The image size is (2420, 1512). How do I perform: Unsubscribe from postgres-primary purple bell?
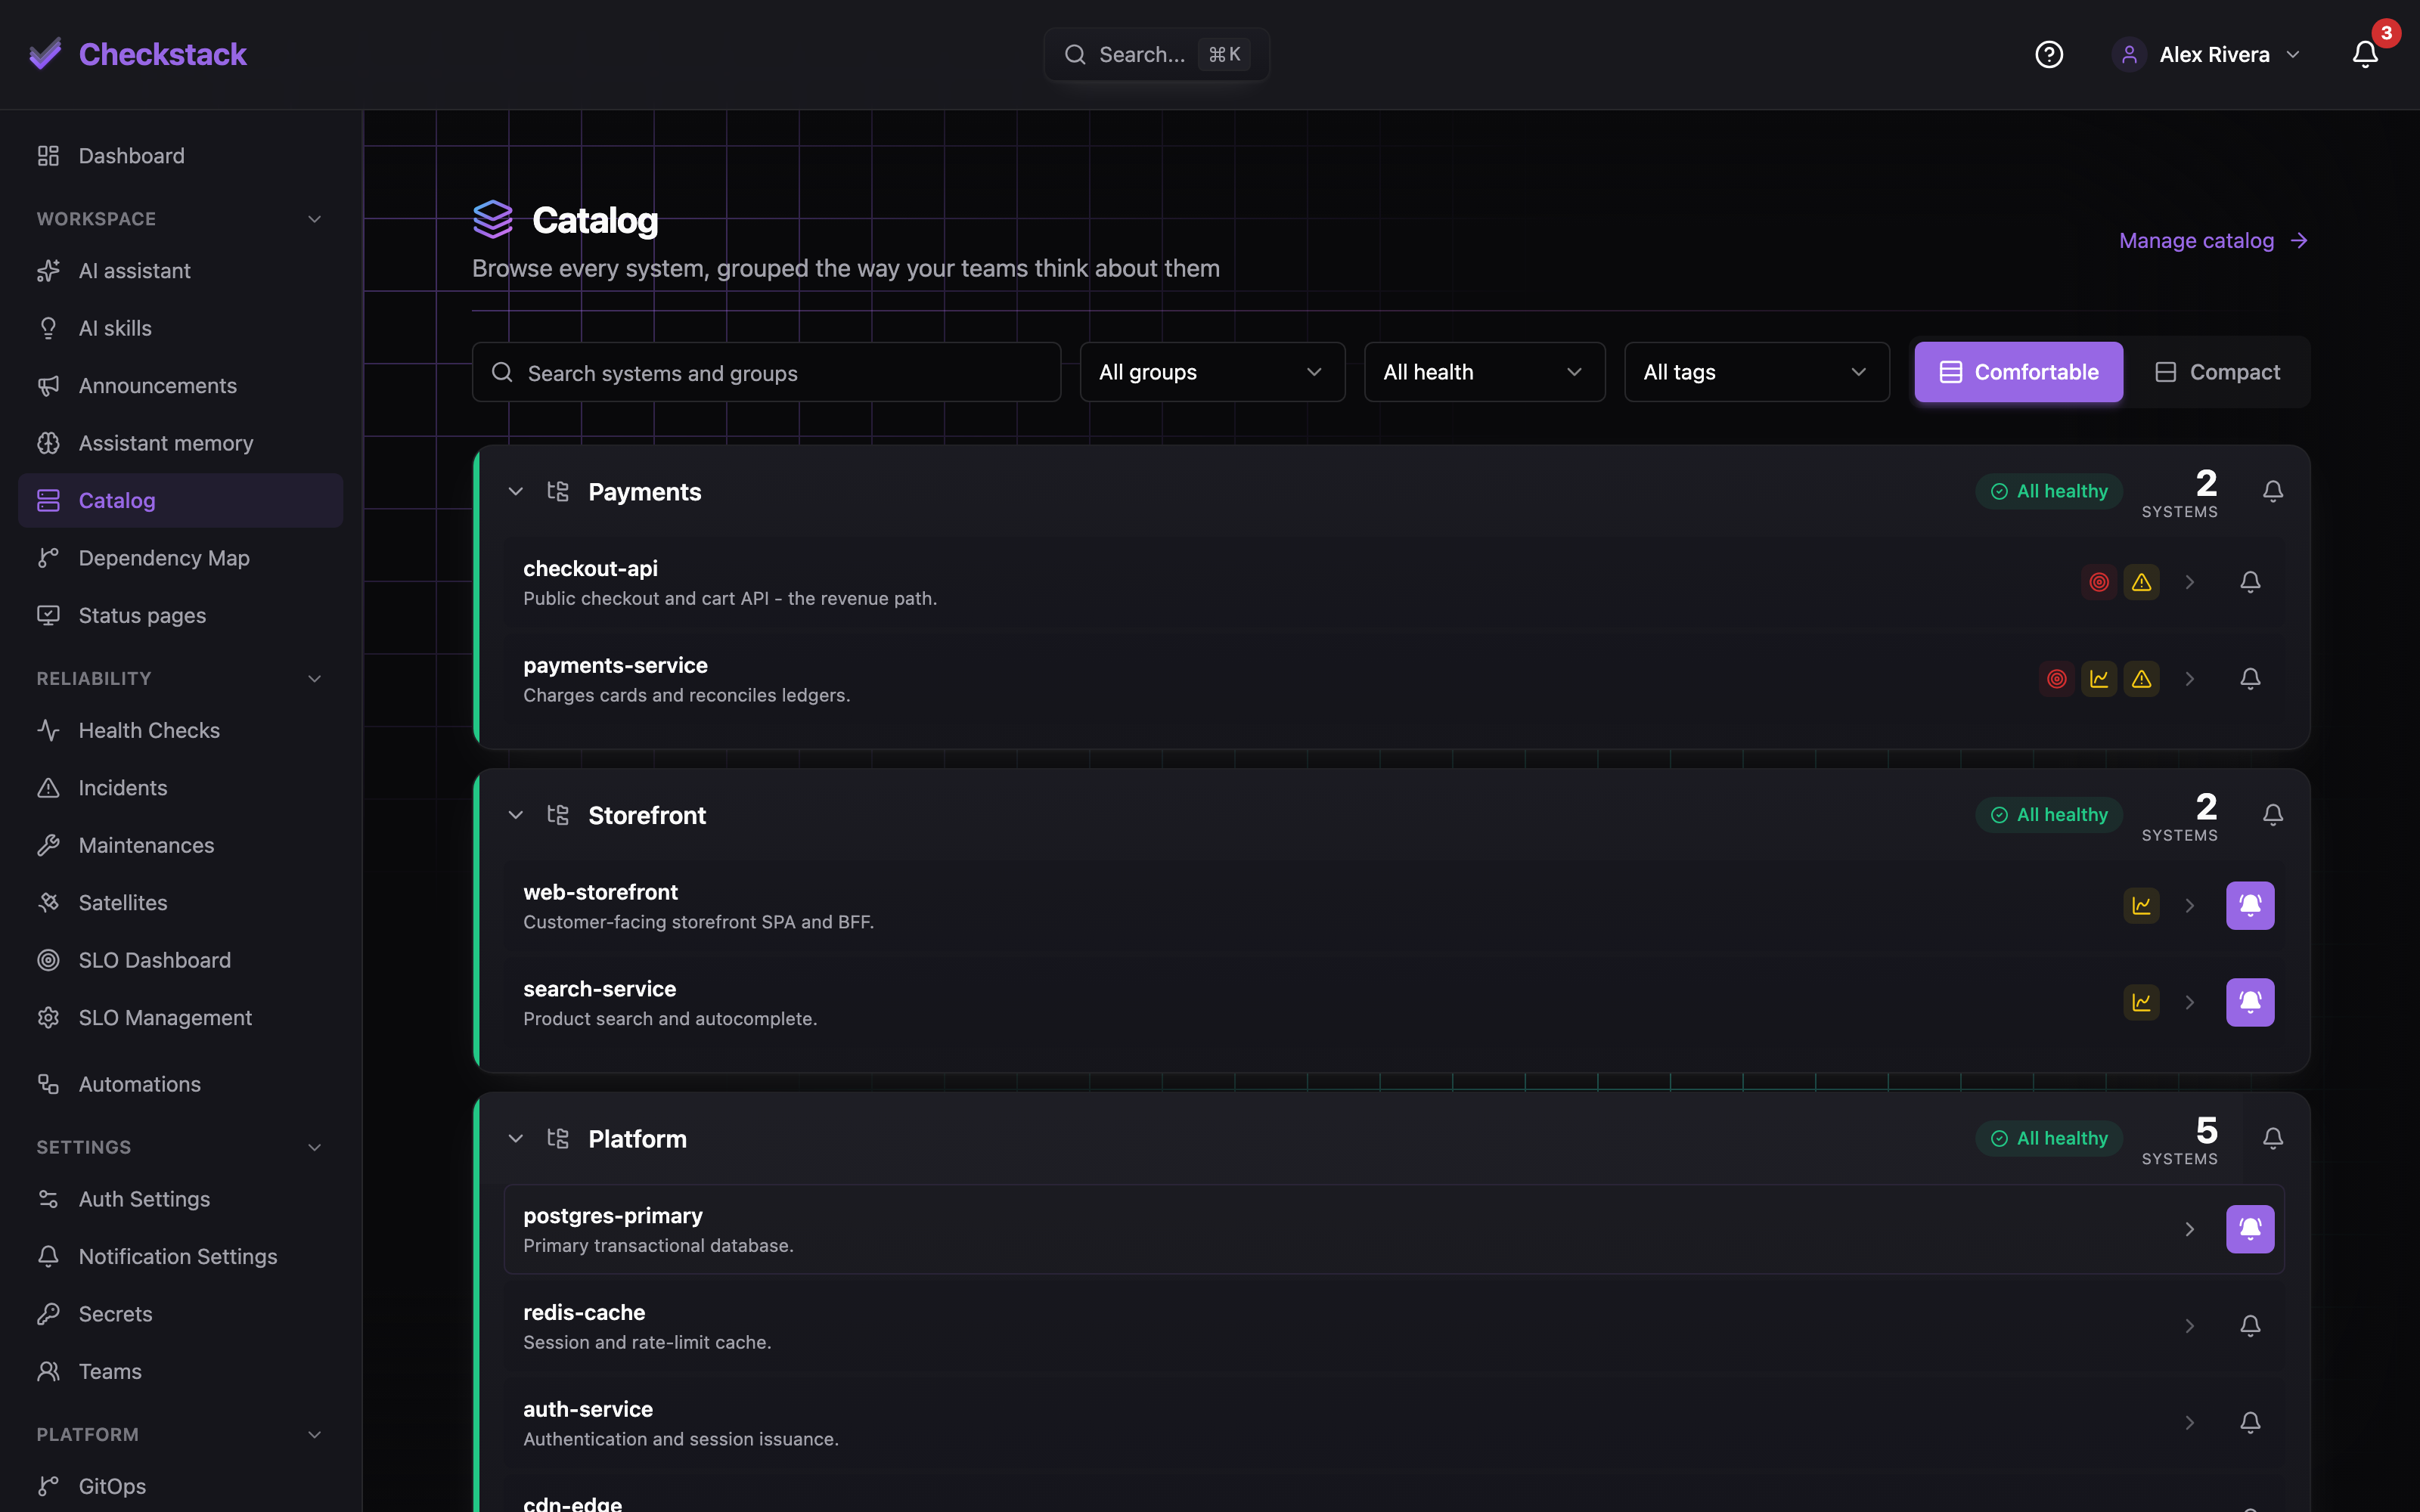[x=2250, y=1229]
